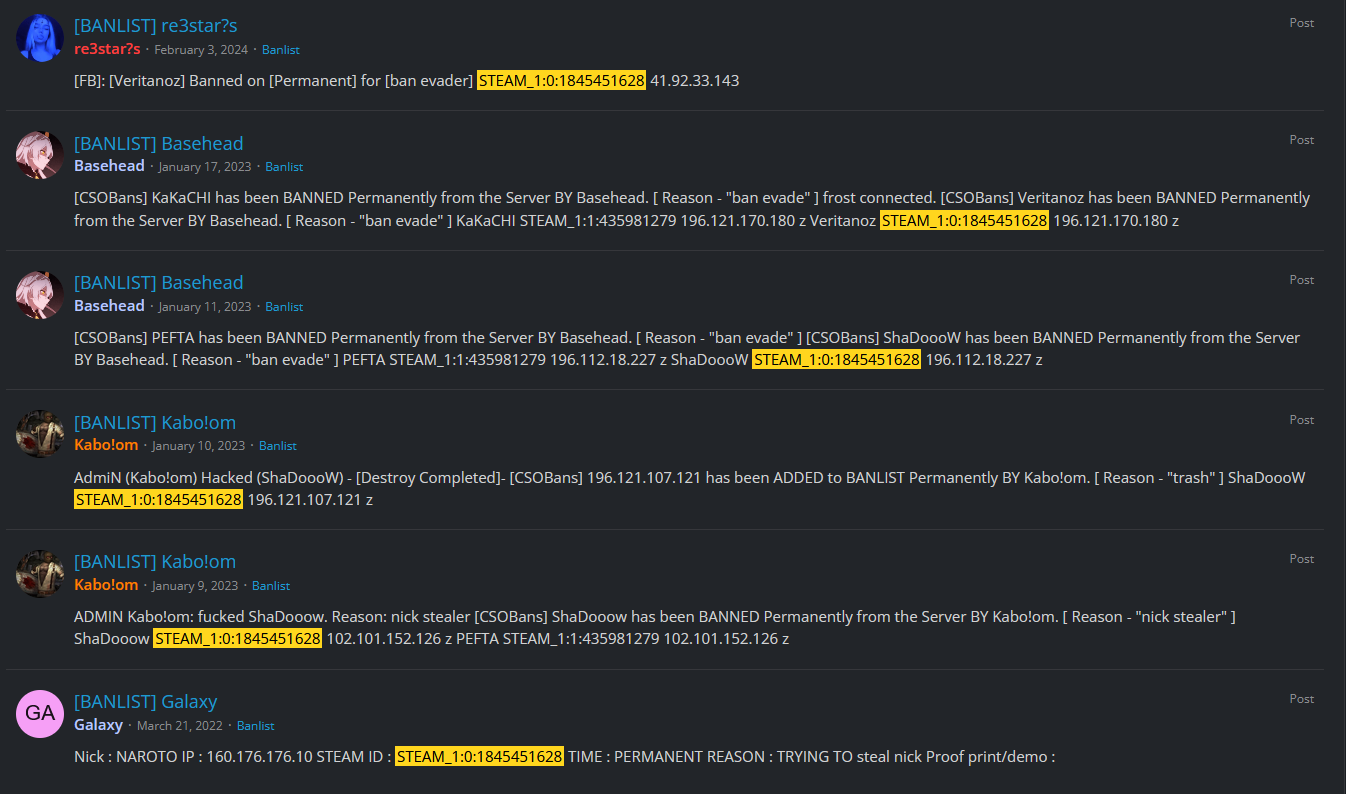
Task: Open "[BANLIST] Basehead" title dated January 11
Action: [158, 282]
